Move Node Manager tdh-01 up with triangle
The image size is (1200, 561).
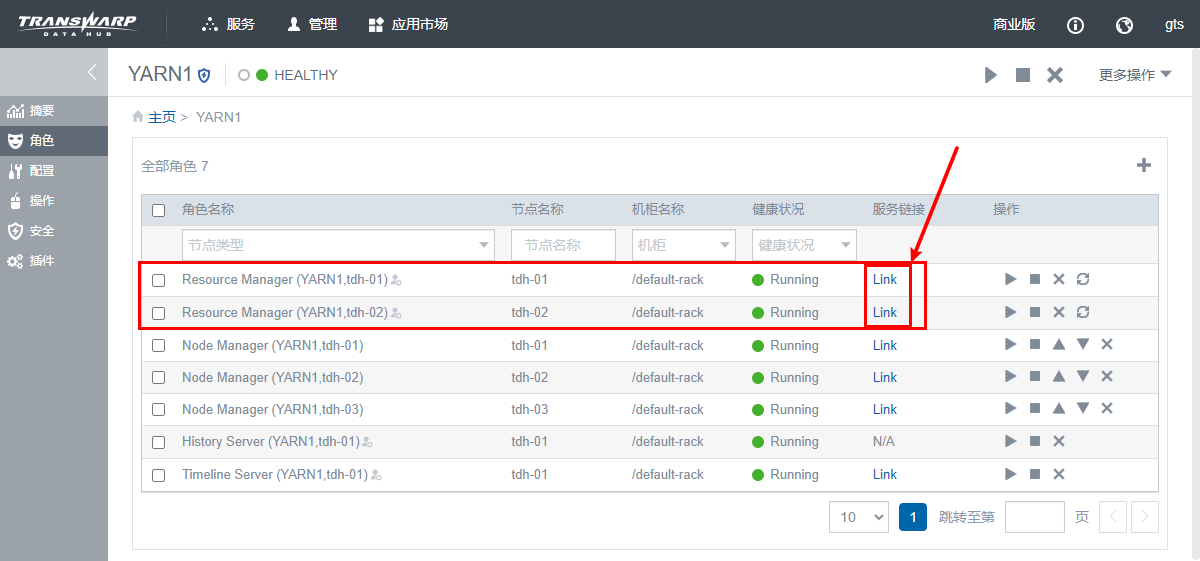coord(1059,345)
